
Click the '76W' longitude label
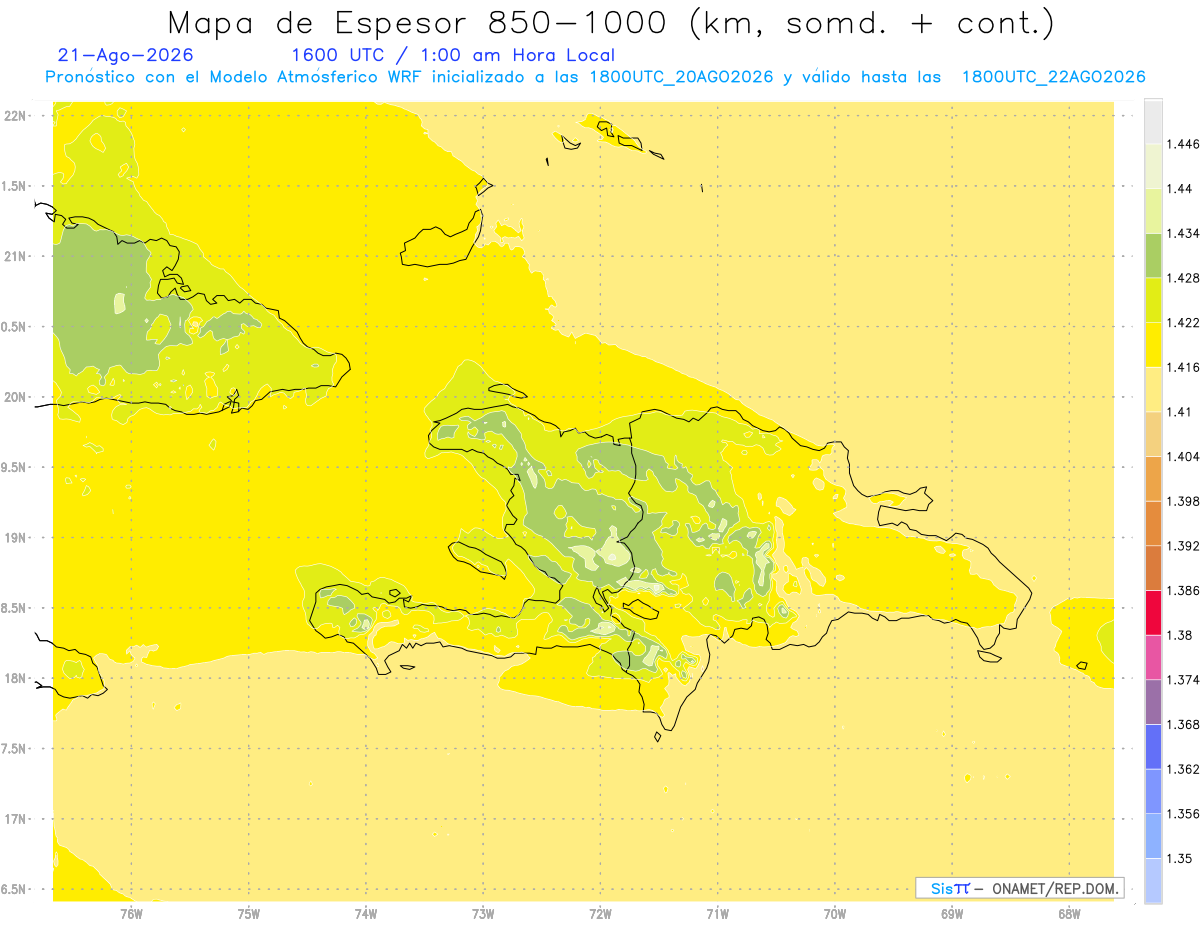pyautogui.click(x=131, y=914)
